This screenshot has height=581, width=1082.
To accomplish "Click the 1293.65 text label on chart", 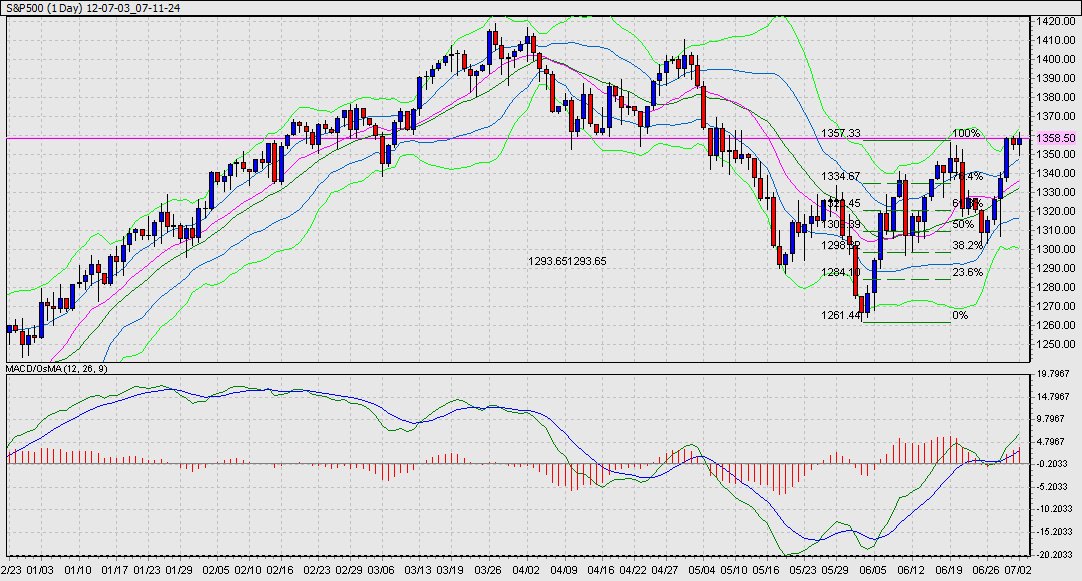I will [567, 261].
